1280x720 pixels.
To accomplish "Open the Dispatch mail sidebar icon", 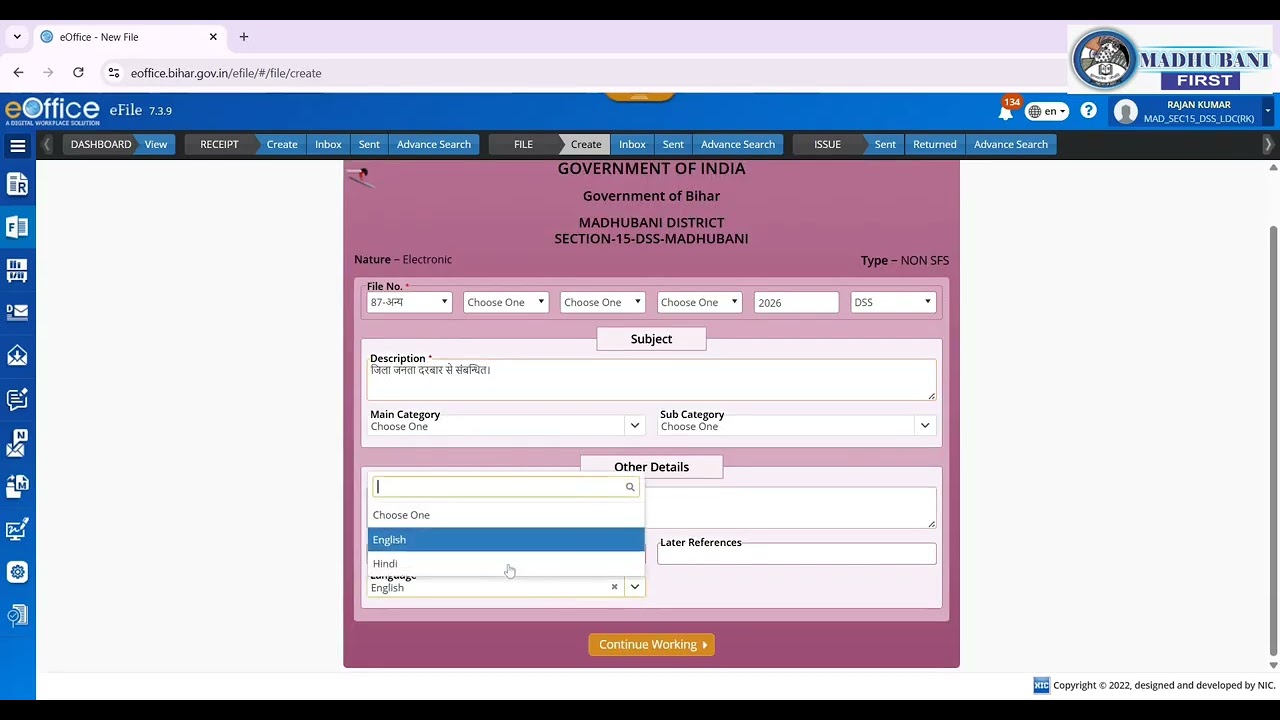I will (x=17, y=312).
